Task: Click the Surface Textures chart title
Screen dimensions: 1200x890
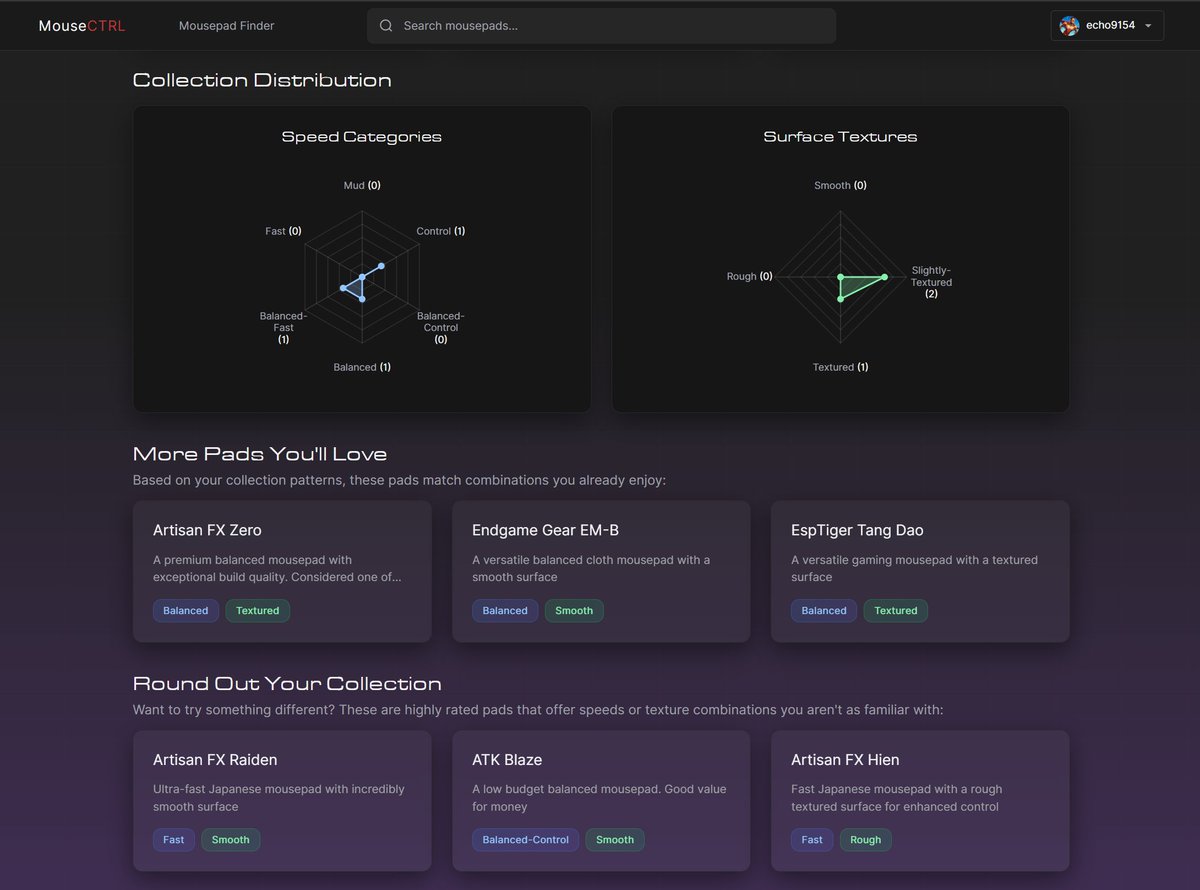Action: (x=840, y=137)
